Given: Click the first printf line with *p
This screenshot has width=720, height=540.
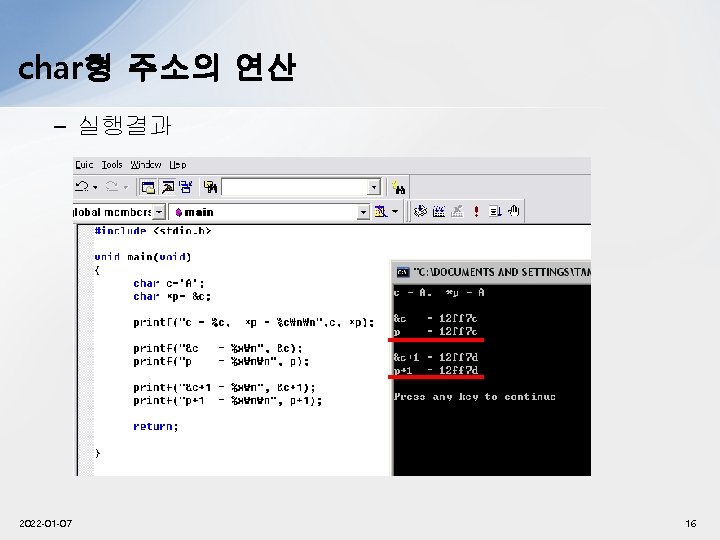Looking at the screenshot, I should pyautogui.click(x=254, y=323).
